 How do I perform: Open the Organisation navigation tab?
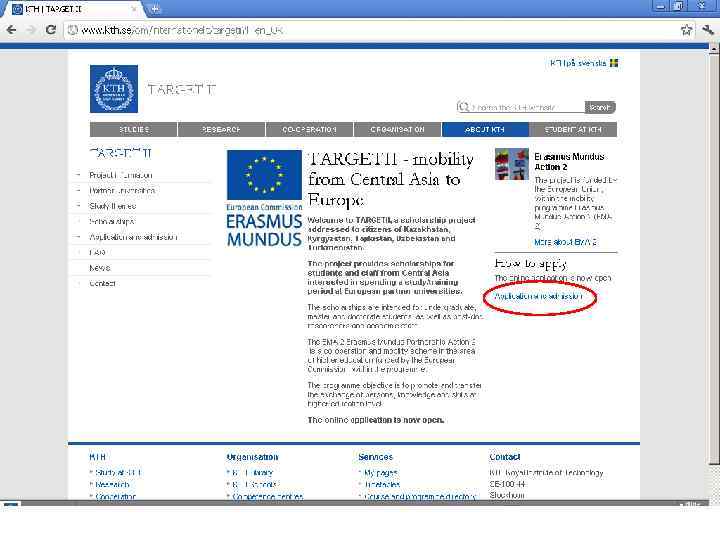click(398, 129)
